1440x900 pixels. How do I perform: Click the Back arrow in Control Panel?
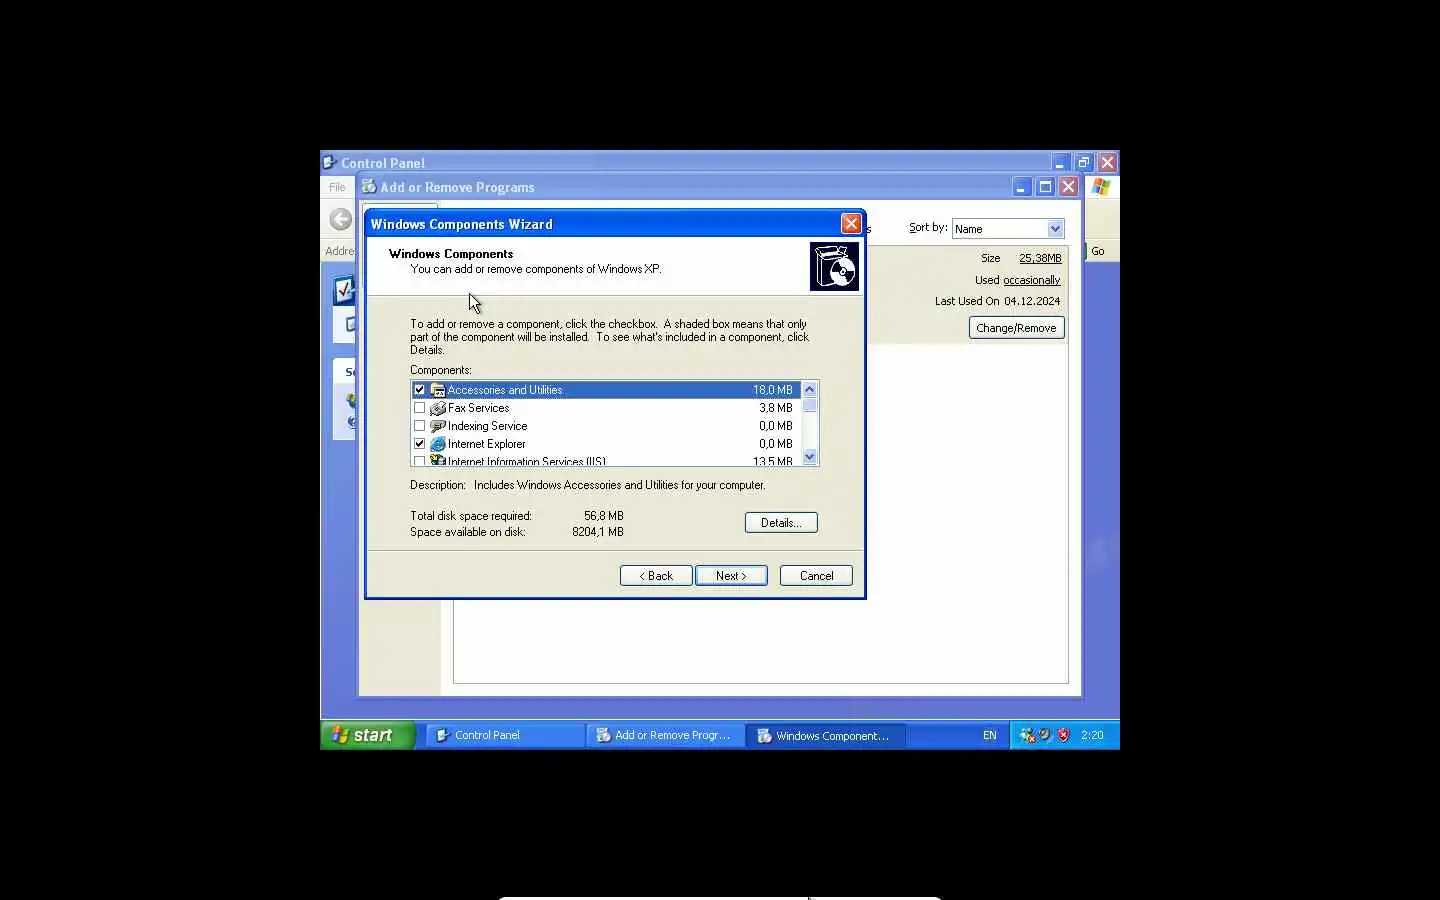point(341,219)
